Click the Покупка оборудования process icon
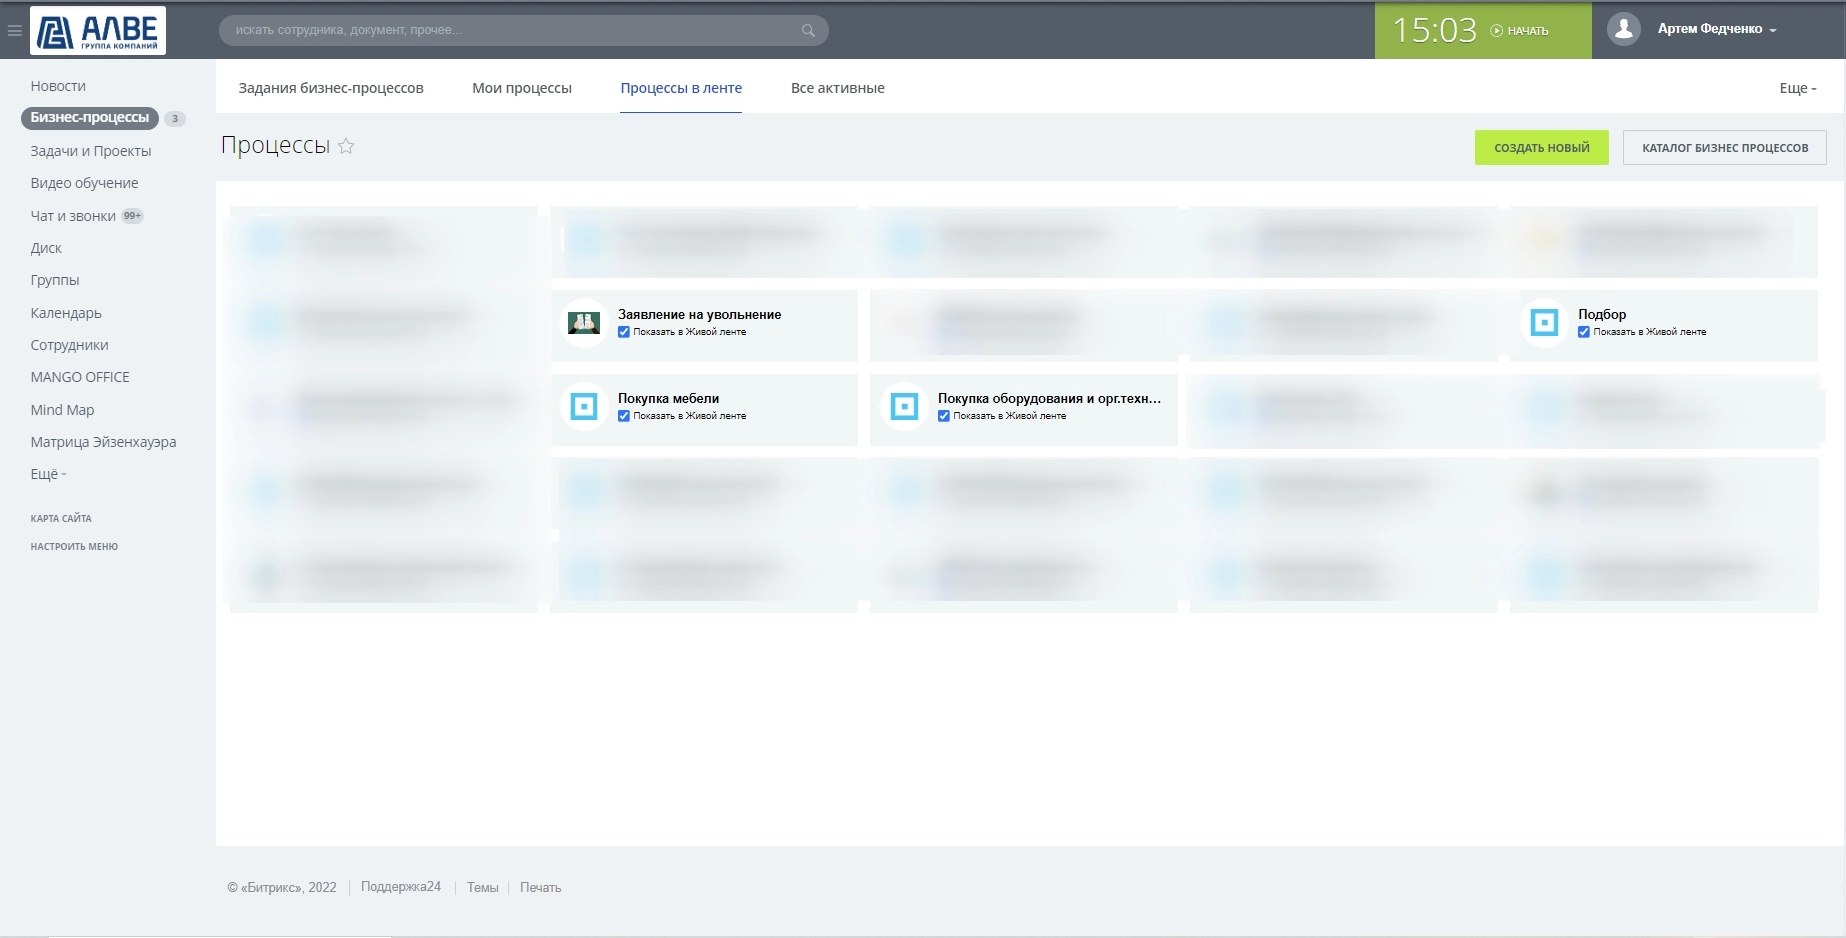 coord(904,406)
